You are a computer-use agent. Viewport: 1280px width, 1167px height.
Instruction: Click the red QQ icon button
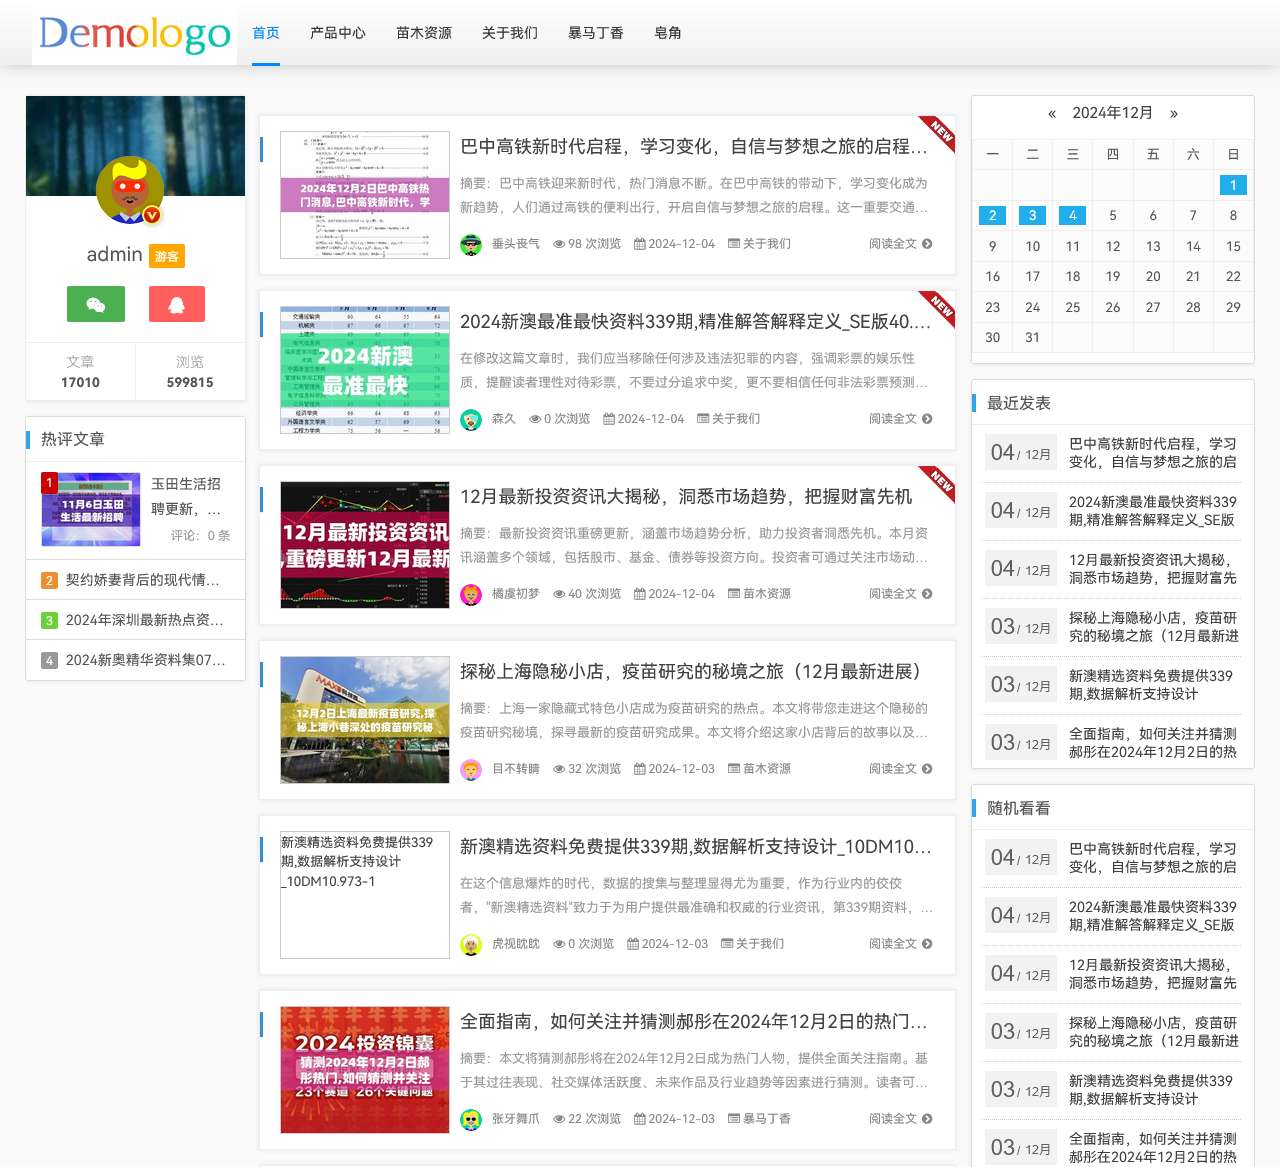(x=177, y=304)
